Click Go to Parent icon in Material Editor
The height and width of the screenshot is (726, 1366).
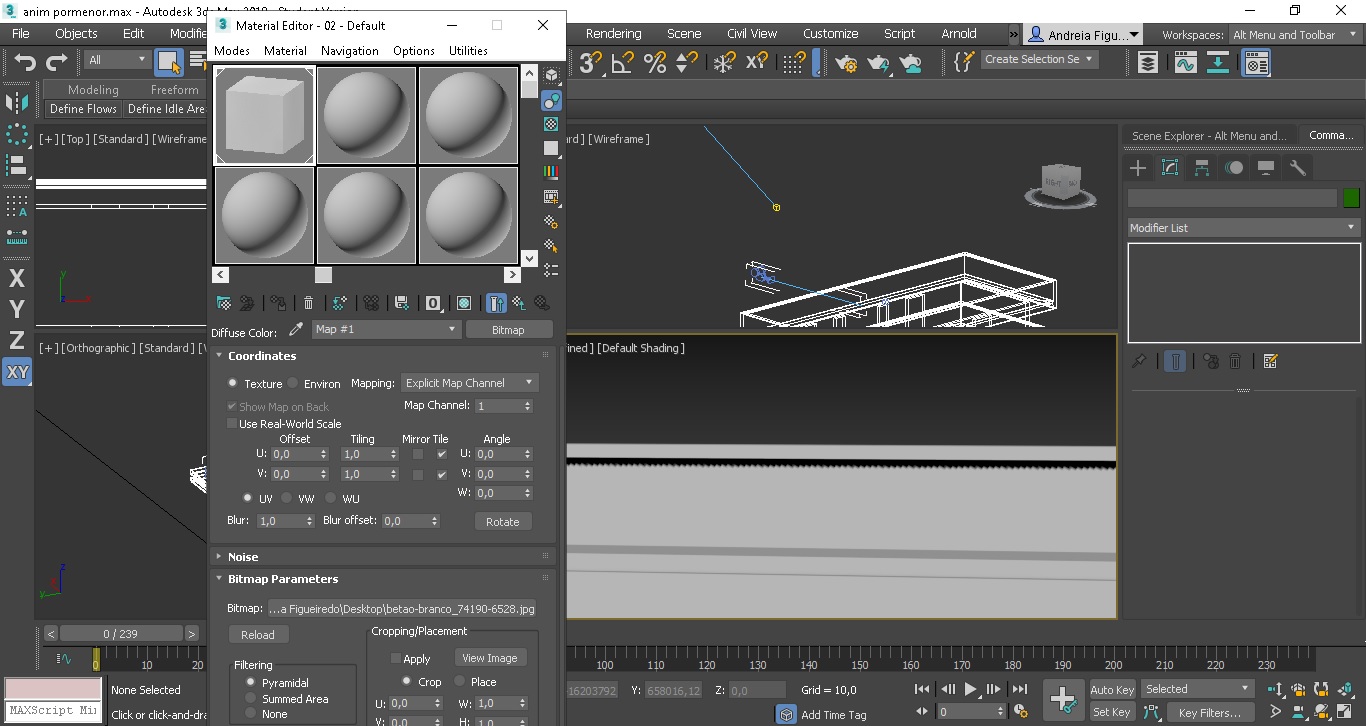click(519, 303)
